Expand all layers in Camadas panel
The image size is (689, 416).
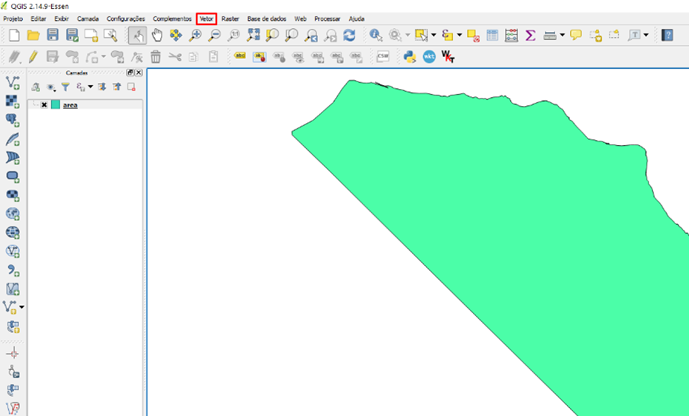(x=102, y=87)
